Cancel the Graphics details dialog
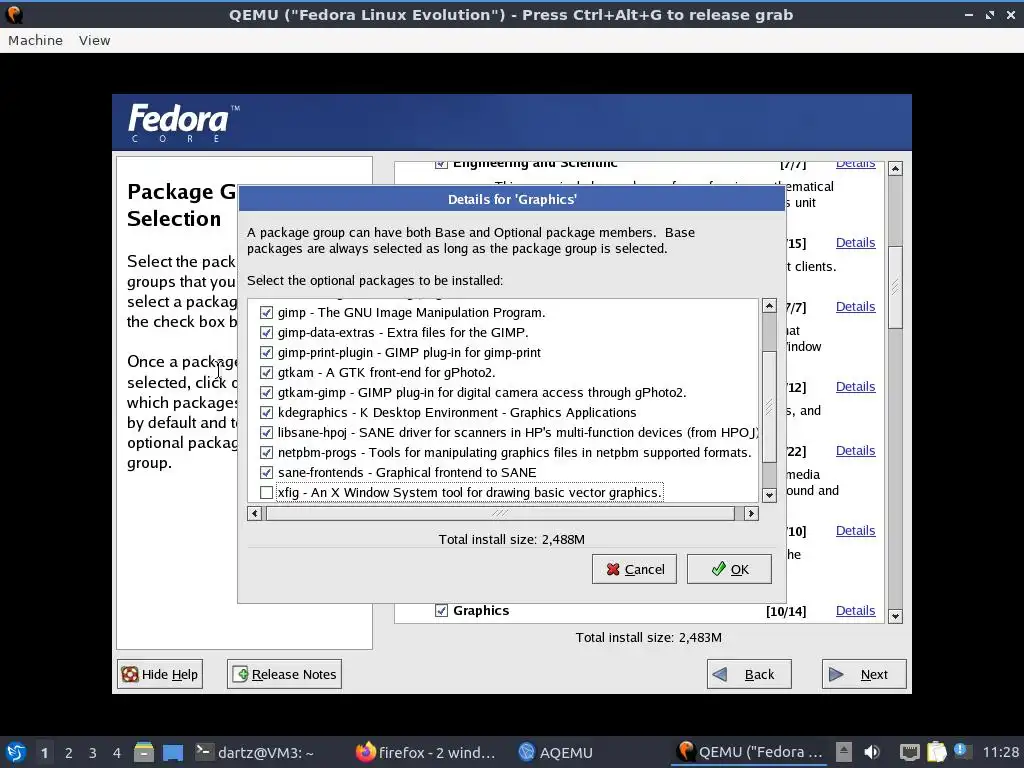The image size is (1024, 768). tap(634, 569)
